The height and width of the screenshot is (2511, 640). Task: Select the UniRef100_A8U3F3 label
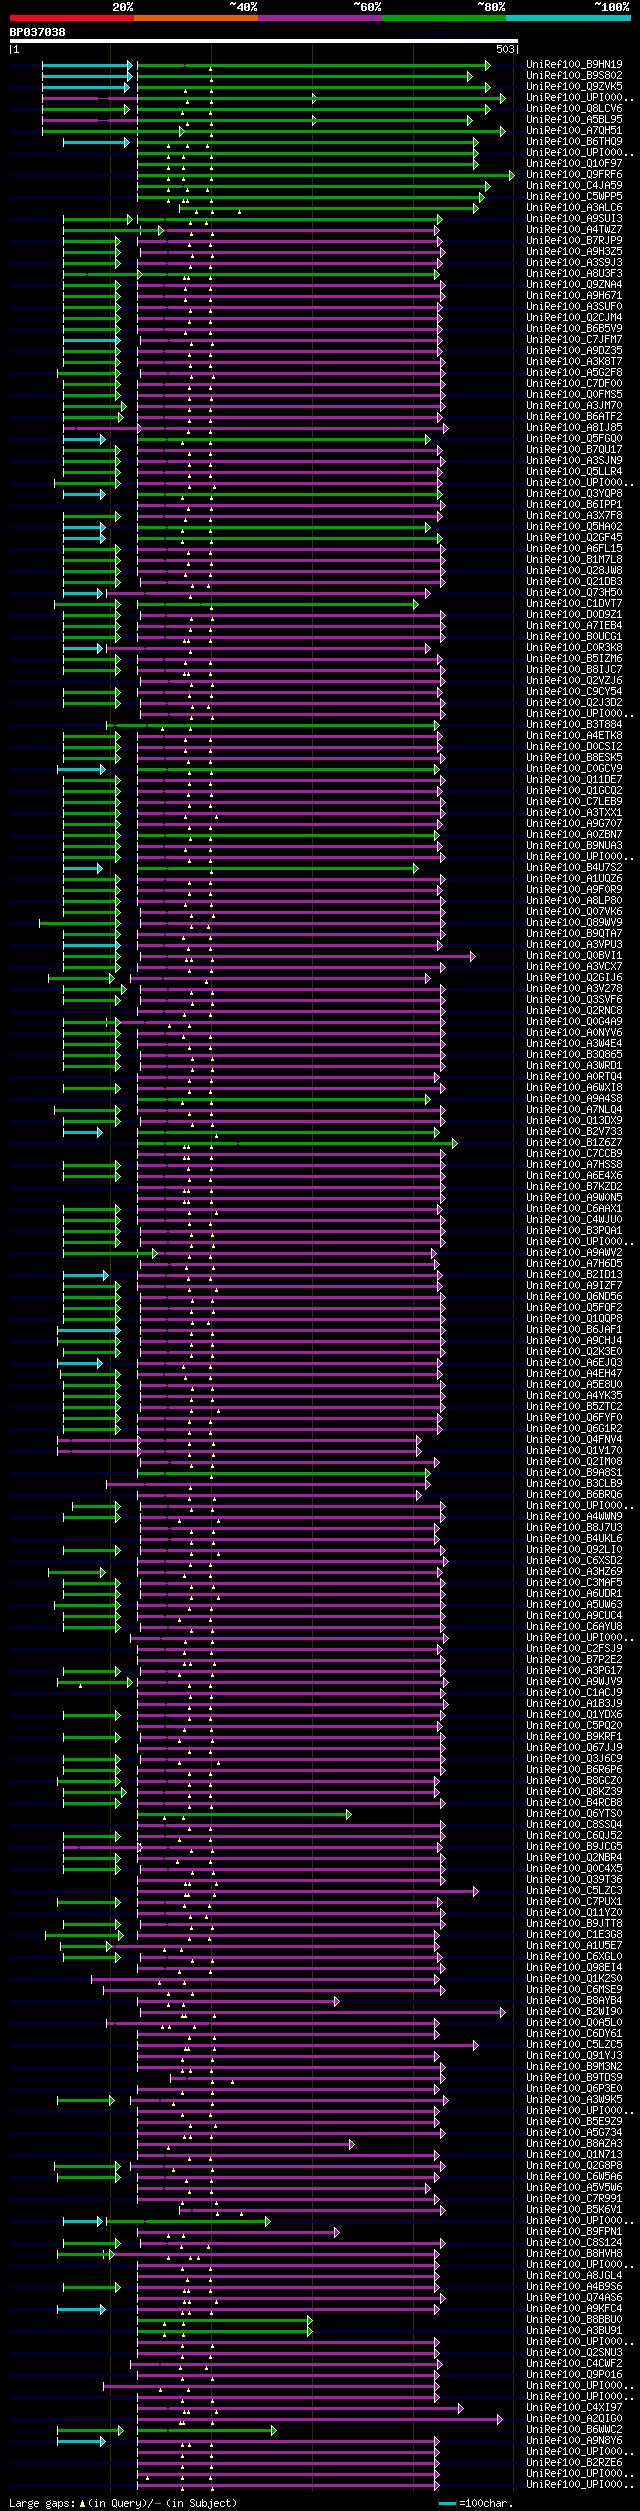574,273
